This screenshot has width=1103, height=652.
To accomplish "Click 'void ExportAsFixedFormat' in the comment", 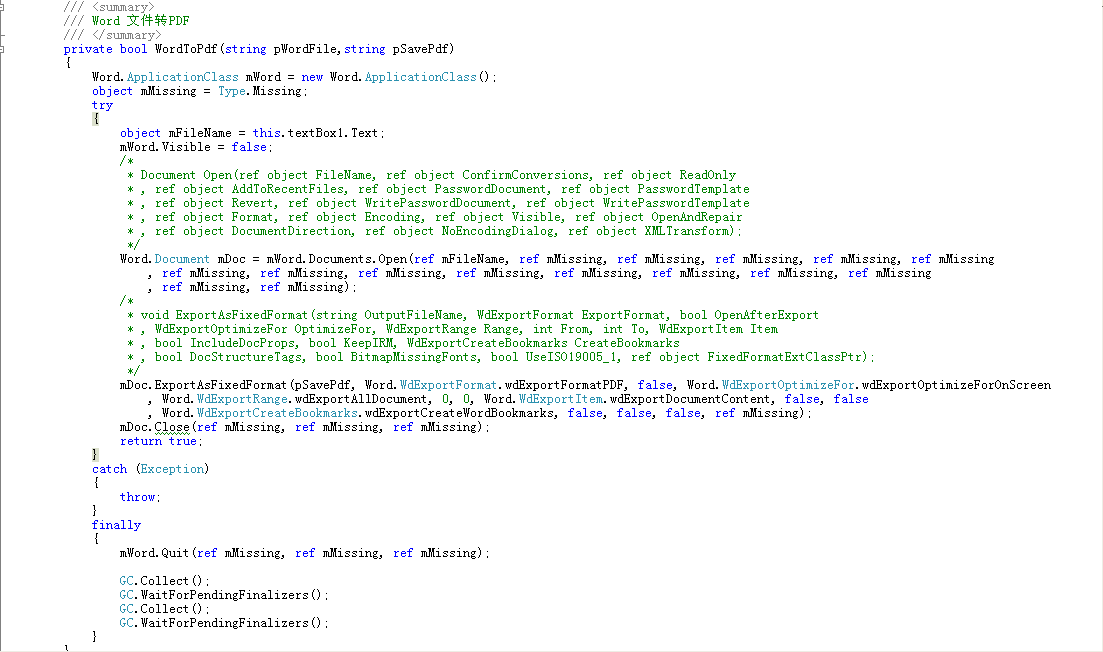I will (x=224, y=315).
